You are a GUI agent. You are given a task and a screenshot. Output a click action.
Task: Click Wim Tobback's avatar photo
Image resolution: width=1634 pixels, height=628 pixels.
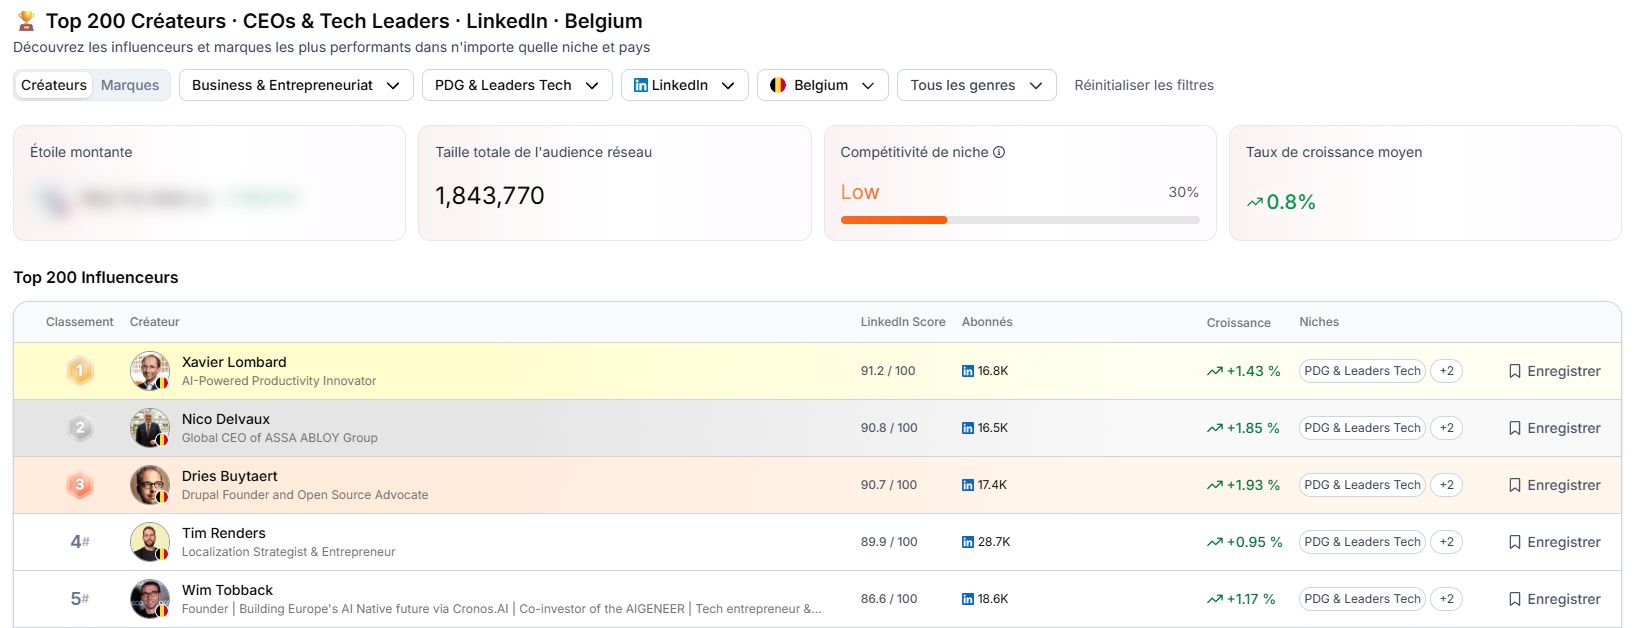tap(150, 599)
